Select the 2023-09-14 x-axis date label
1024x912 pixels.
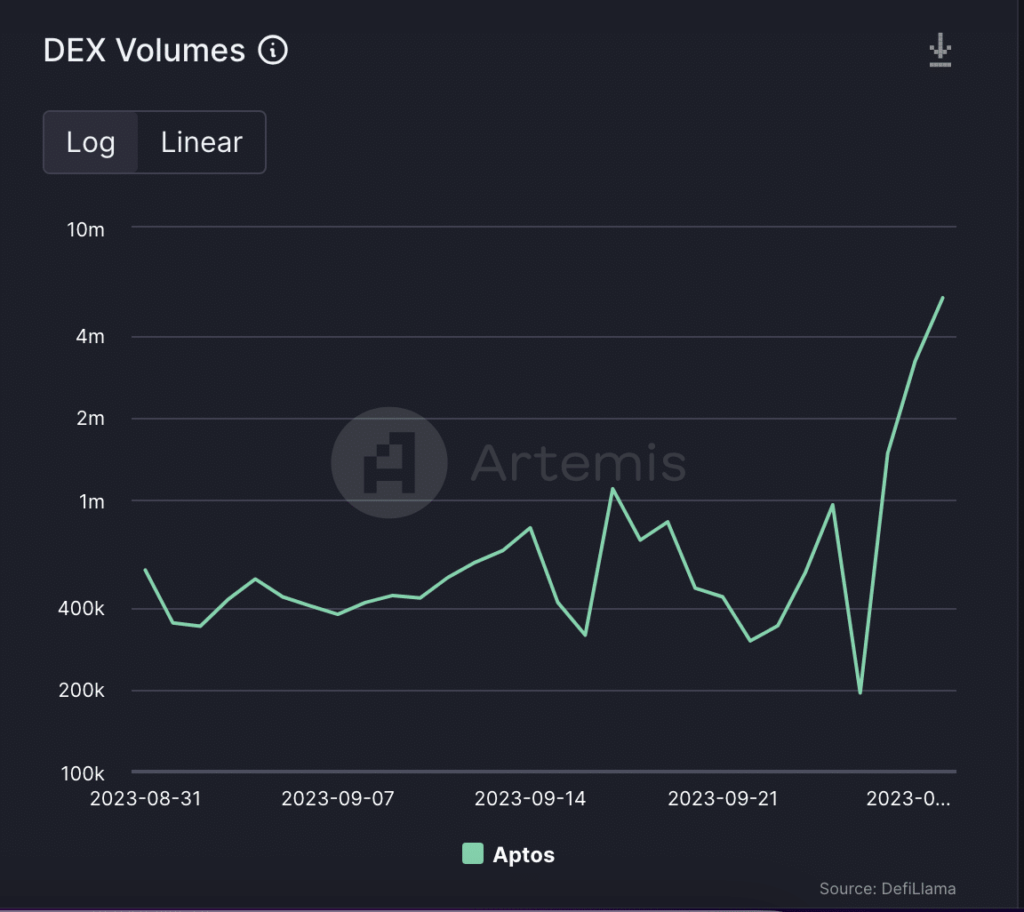coord(530,799)
